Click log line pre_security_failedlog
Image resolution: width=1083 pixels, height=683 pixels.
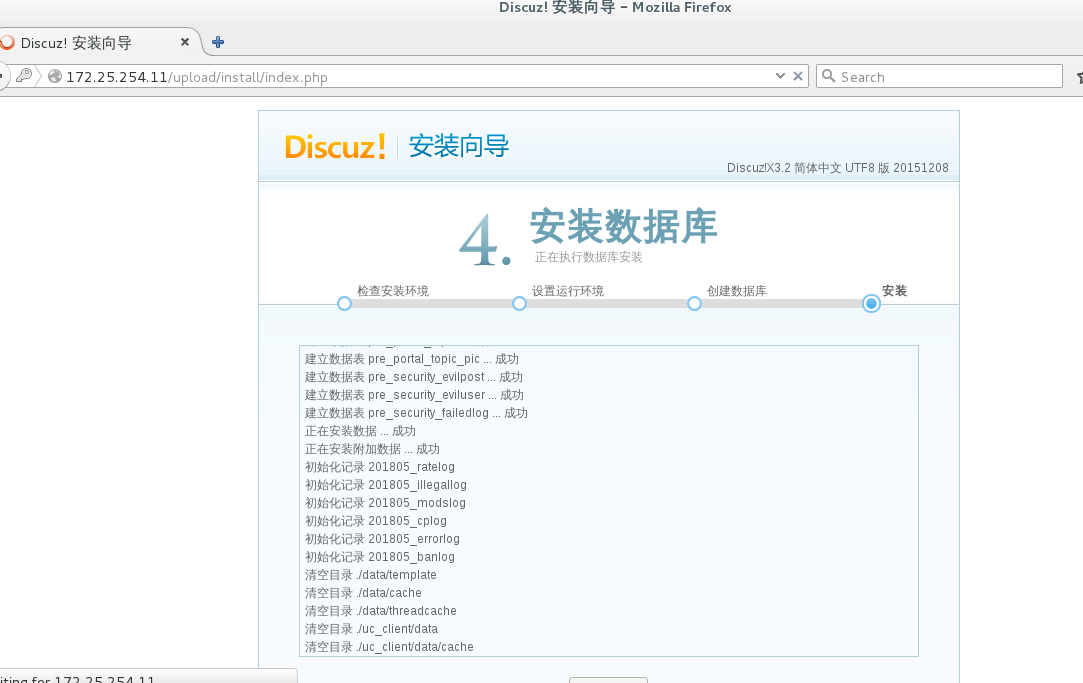(416, 413)
